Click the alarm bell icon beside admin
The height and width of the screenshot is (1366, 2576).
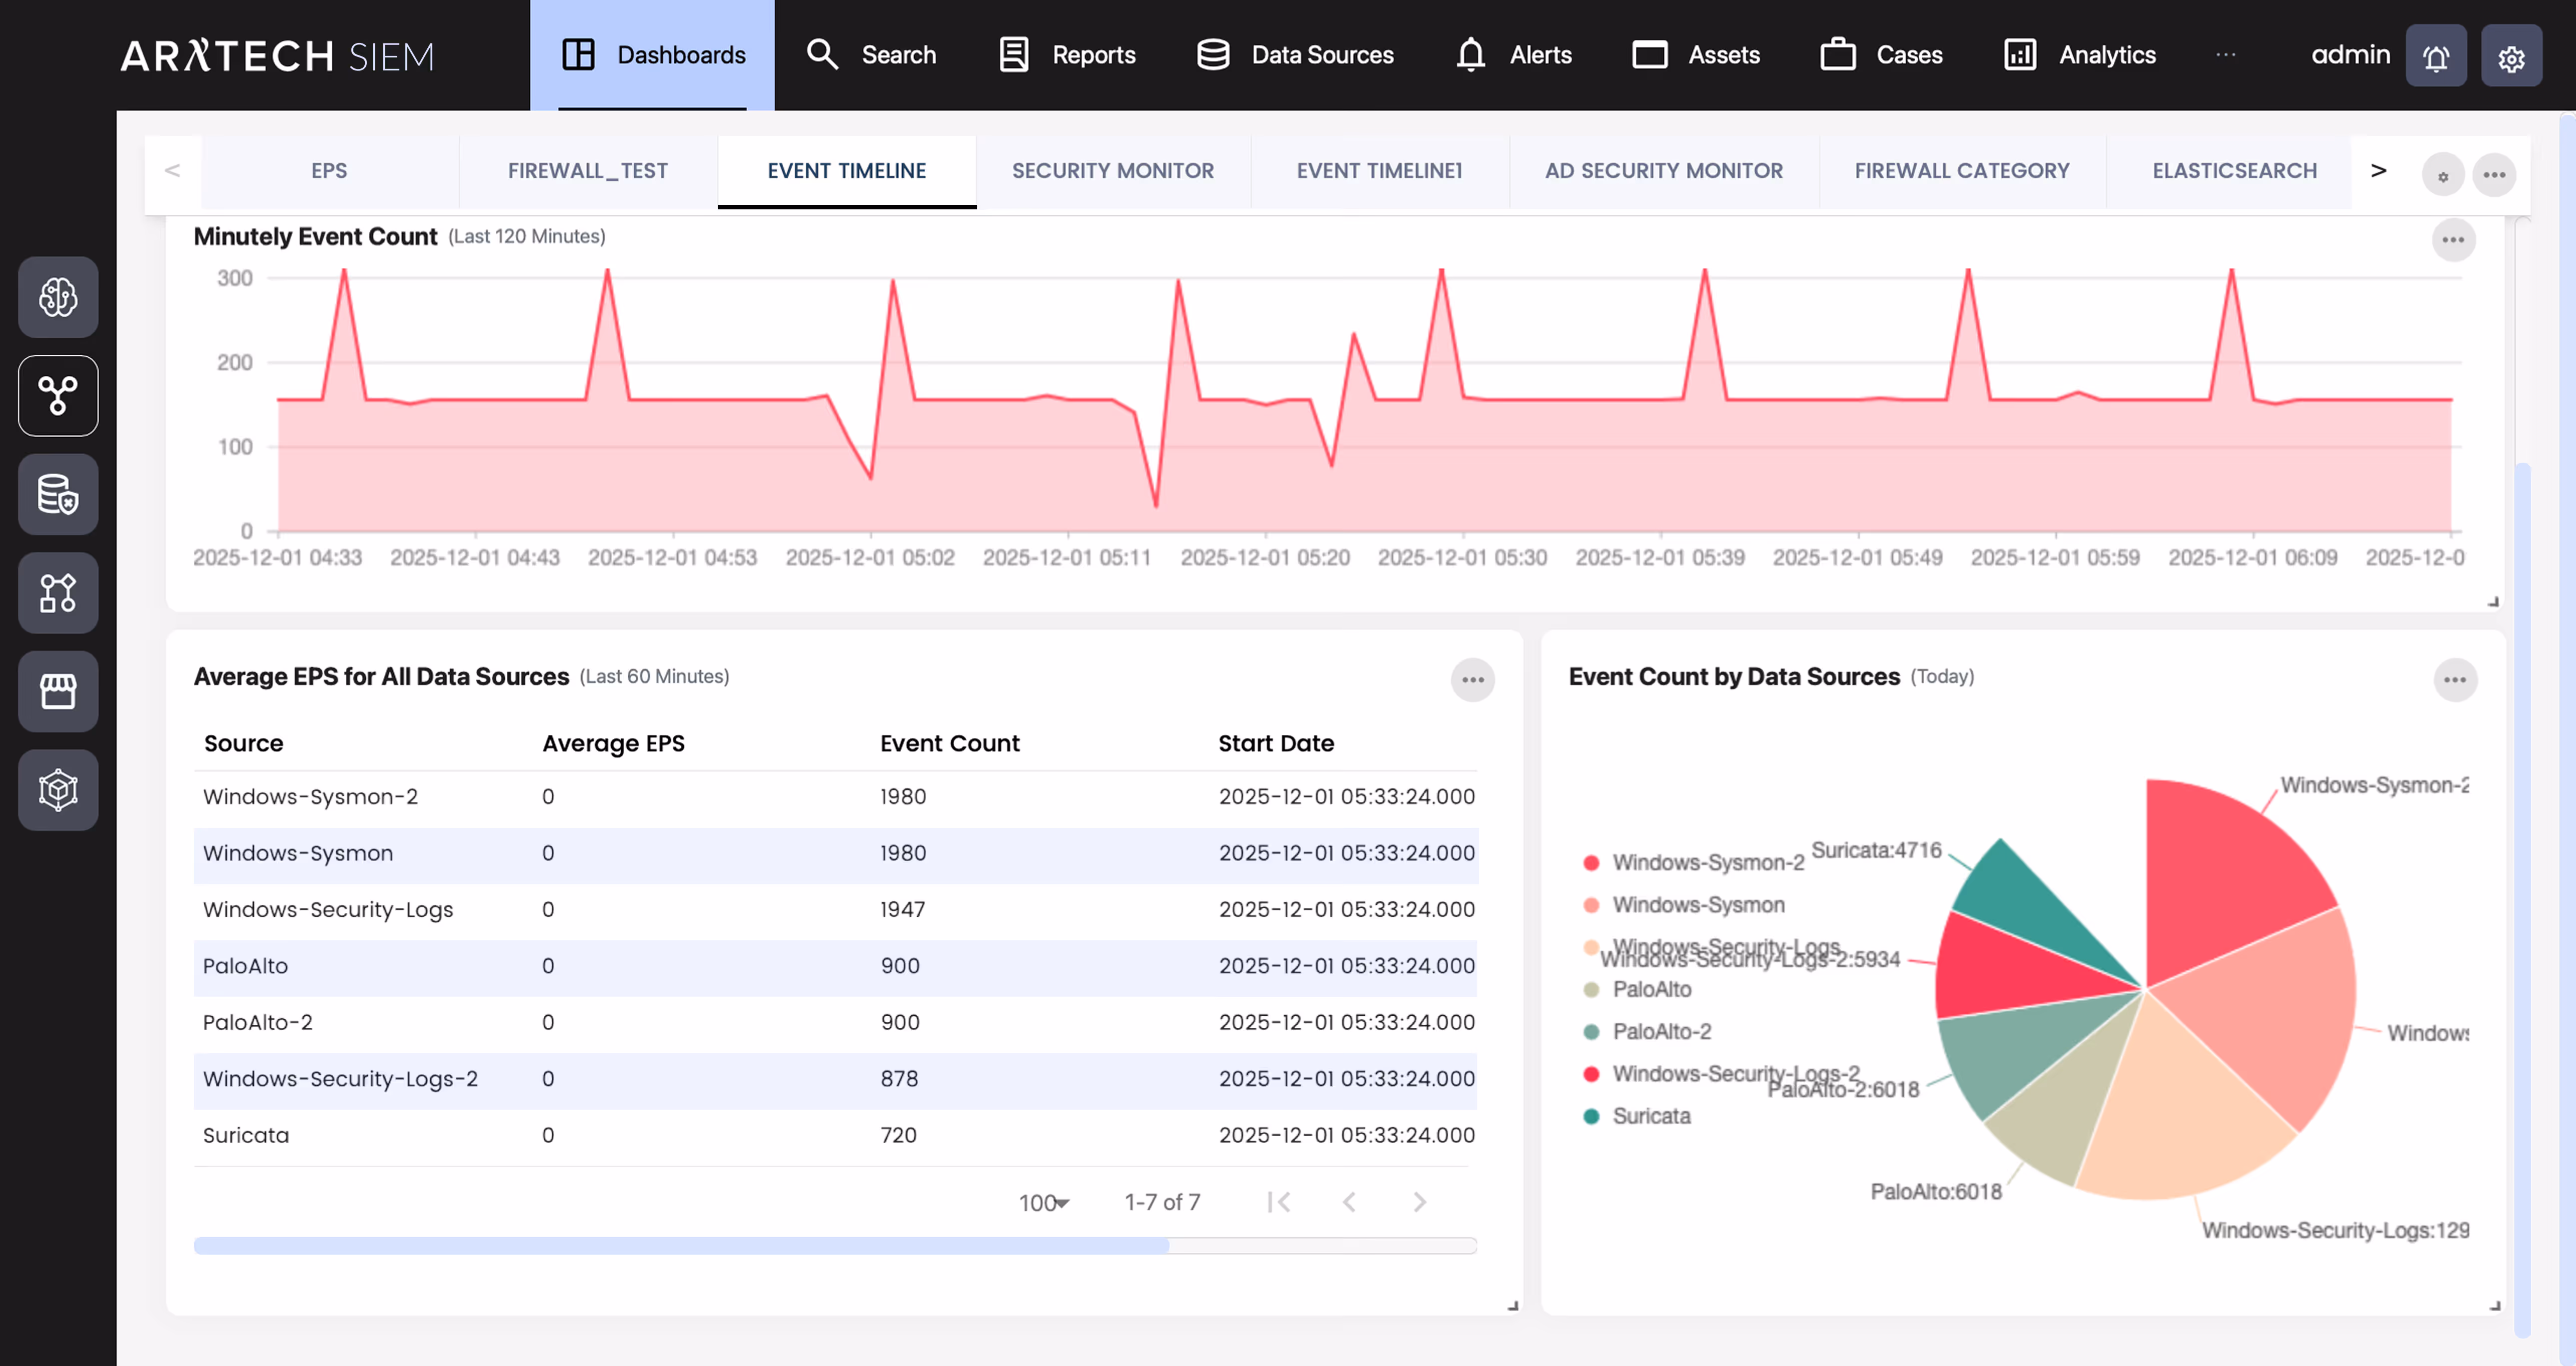click(2435, 57)
